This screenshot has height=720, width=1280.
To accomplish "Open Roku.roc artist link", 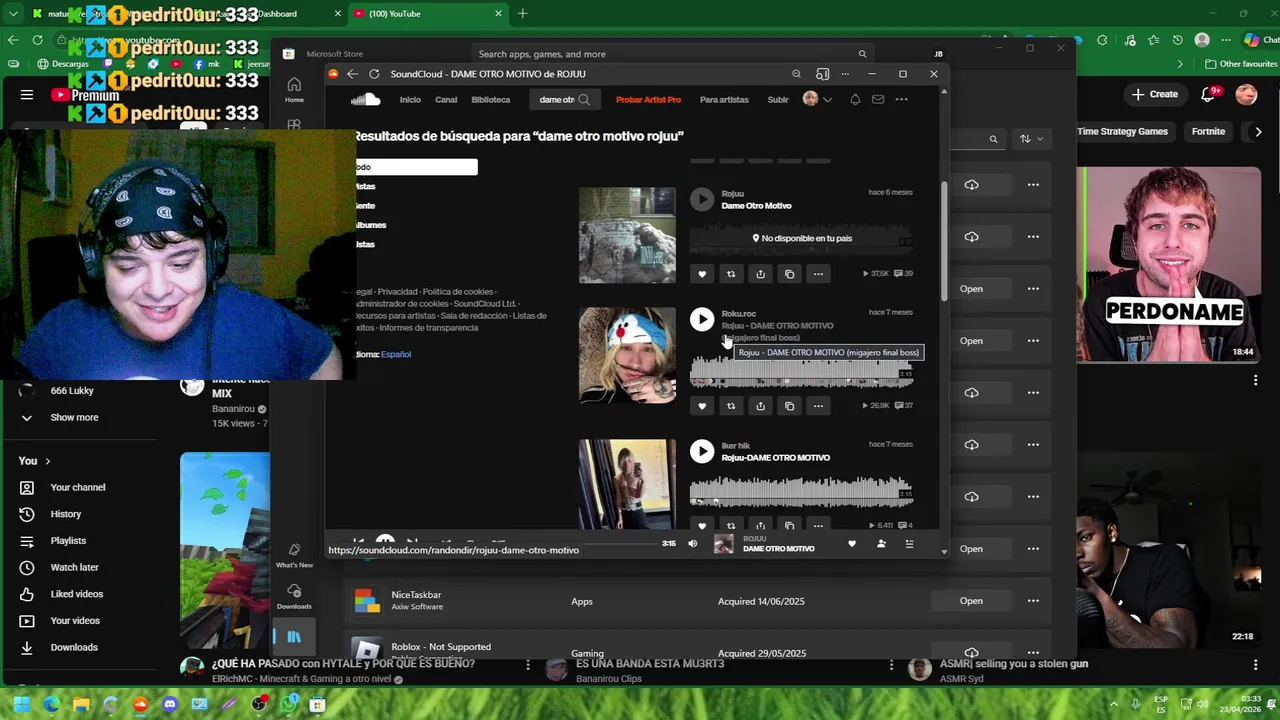I will (739, 314).
